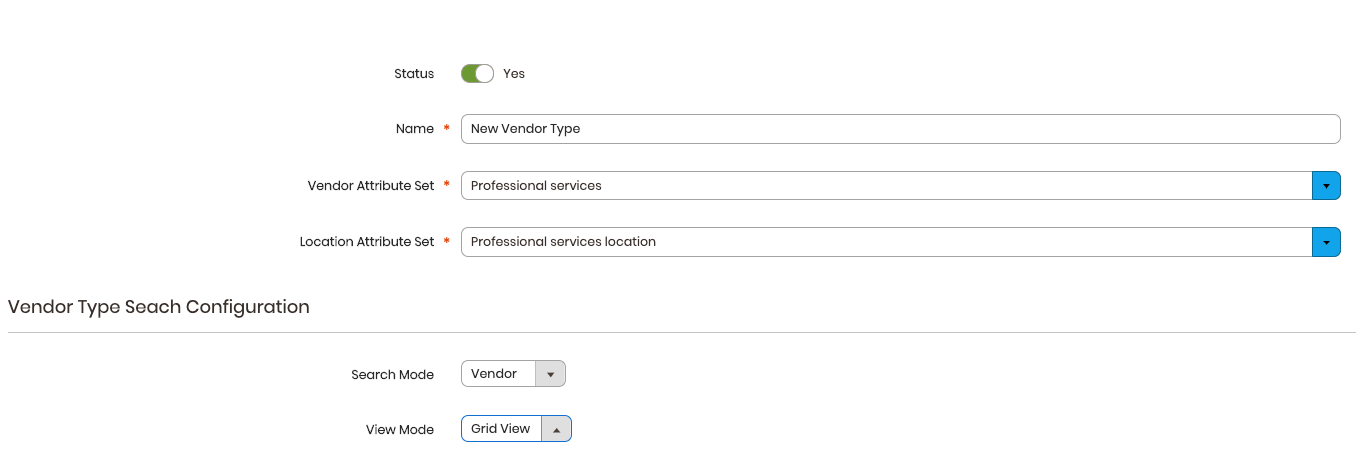1356x466 pixels.
Task: Click the Grid View value in View Mode
Action: [500, 429]
